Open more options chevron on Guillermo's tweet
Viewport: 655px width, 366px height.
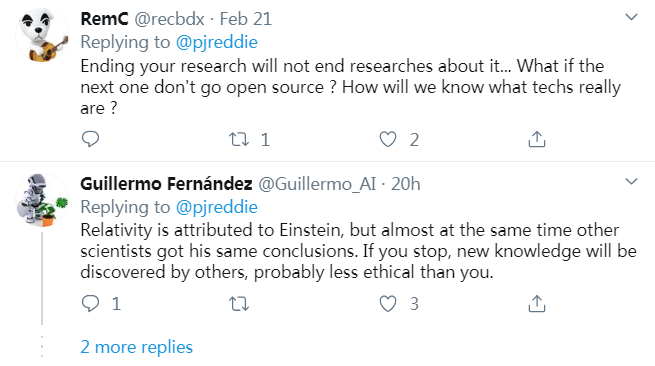[x=631, y=182]
